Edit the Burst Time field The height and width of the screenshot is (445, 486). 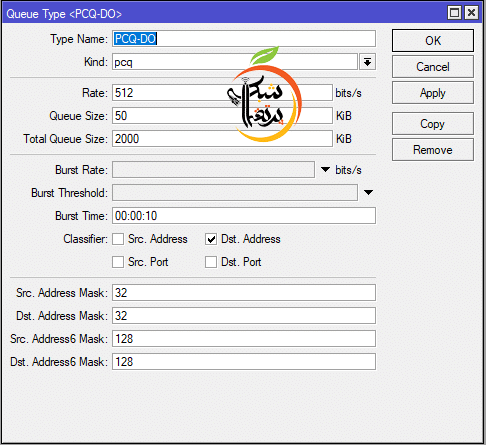244,216
